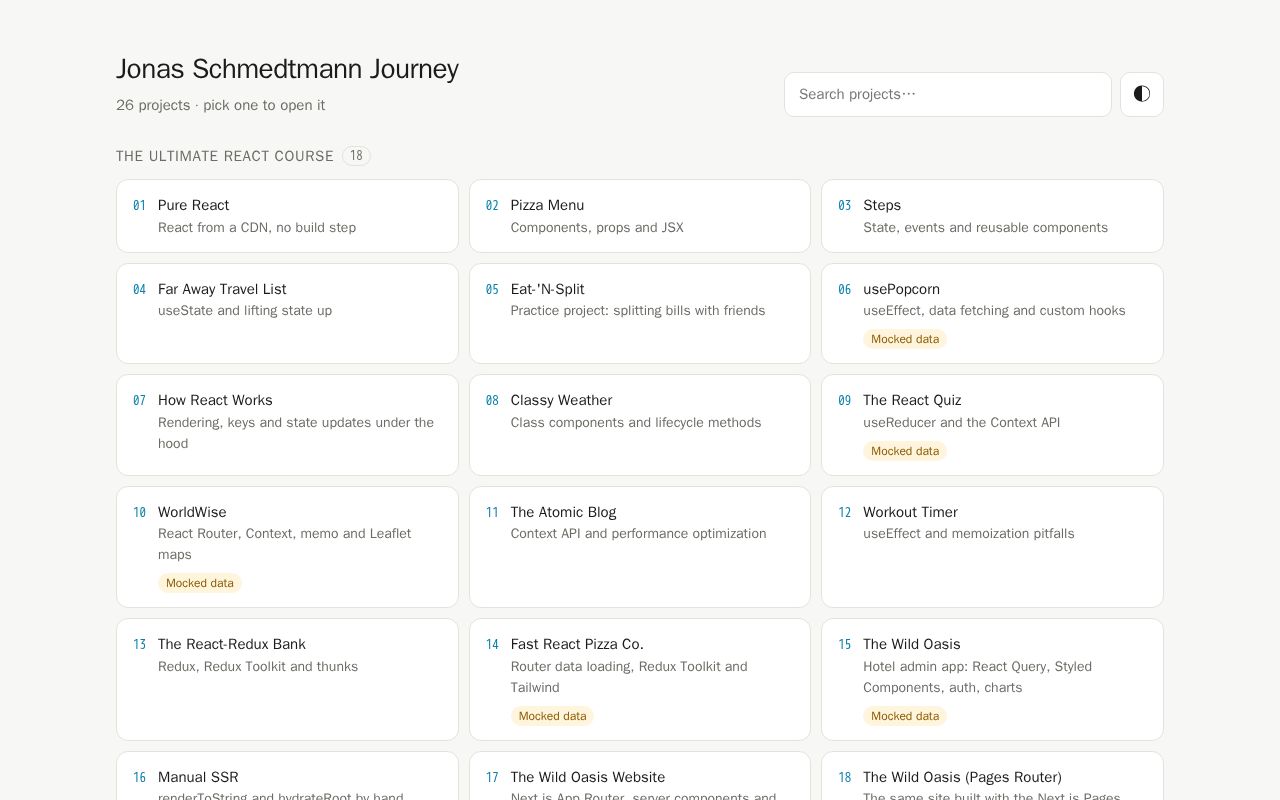The width and height of the screenshot is (1280, 800).
Task: Open The Wild Oasis Website card
Action: tap(640, 776)
